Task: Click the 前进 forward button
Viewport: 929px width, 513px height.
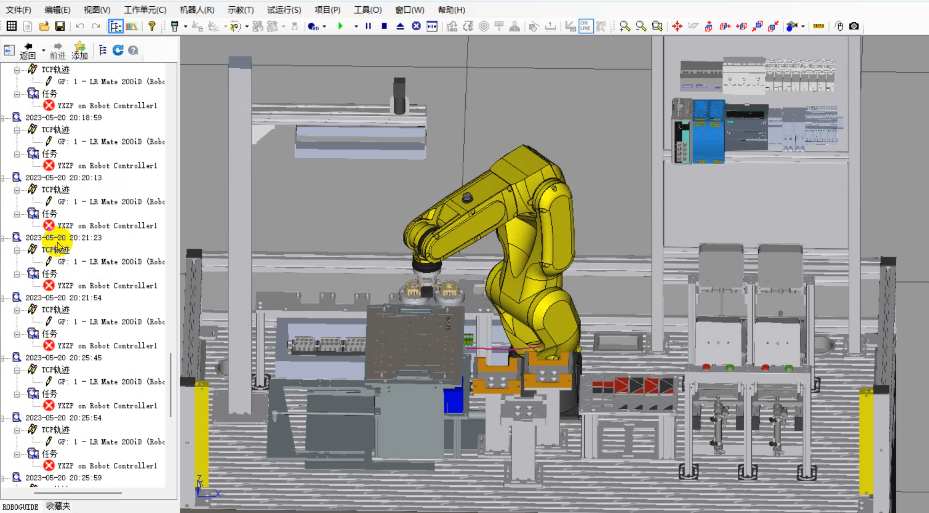Action: (x=57, y=51)
